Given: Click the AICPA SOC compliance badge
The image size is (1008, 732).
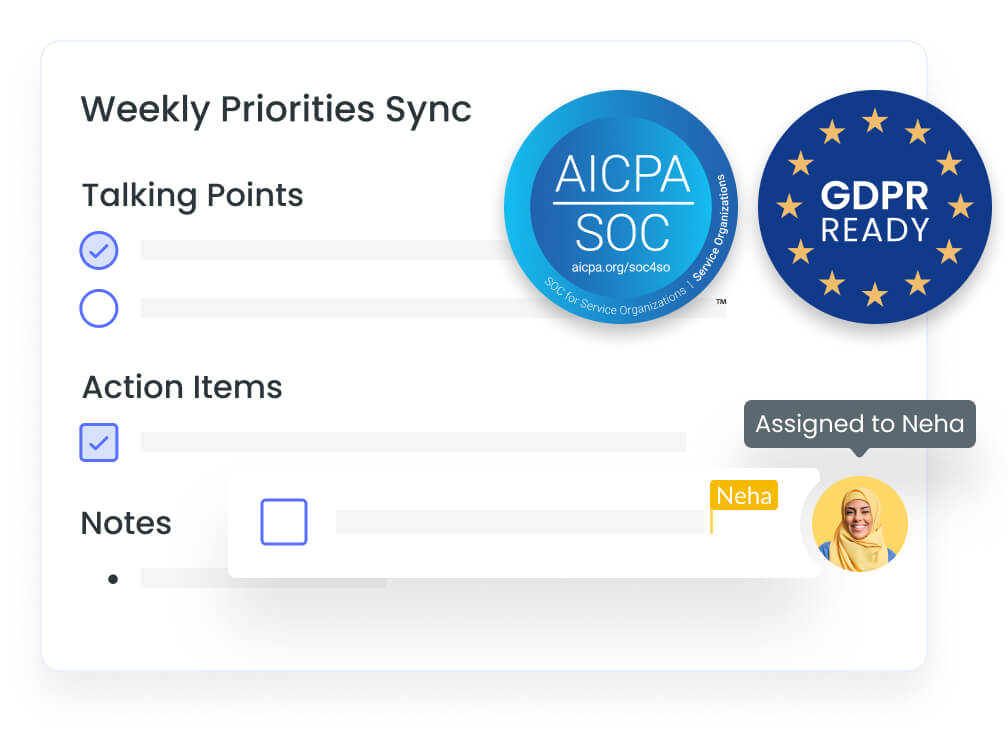Looking at the screenshot, I should coord(621,207).
